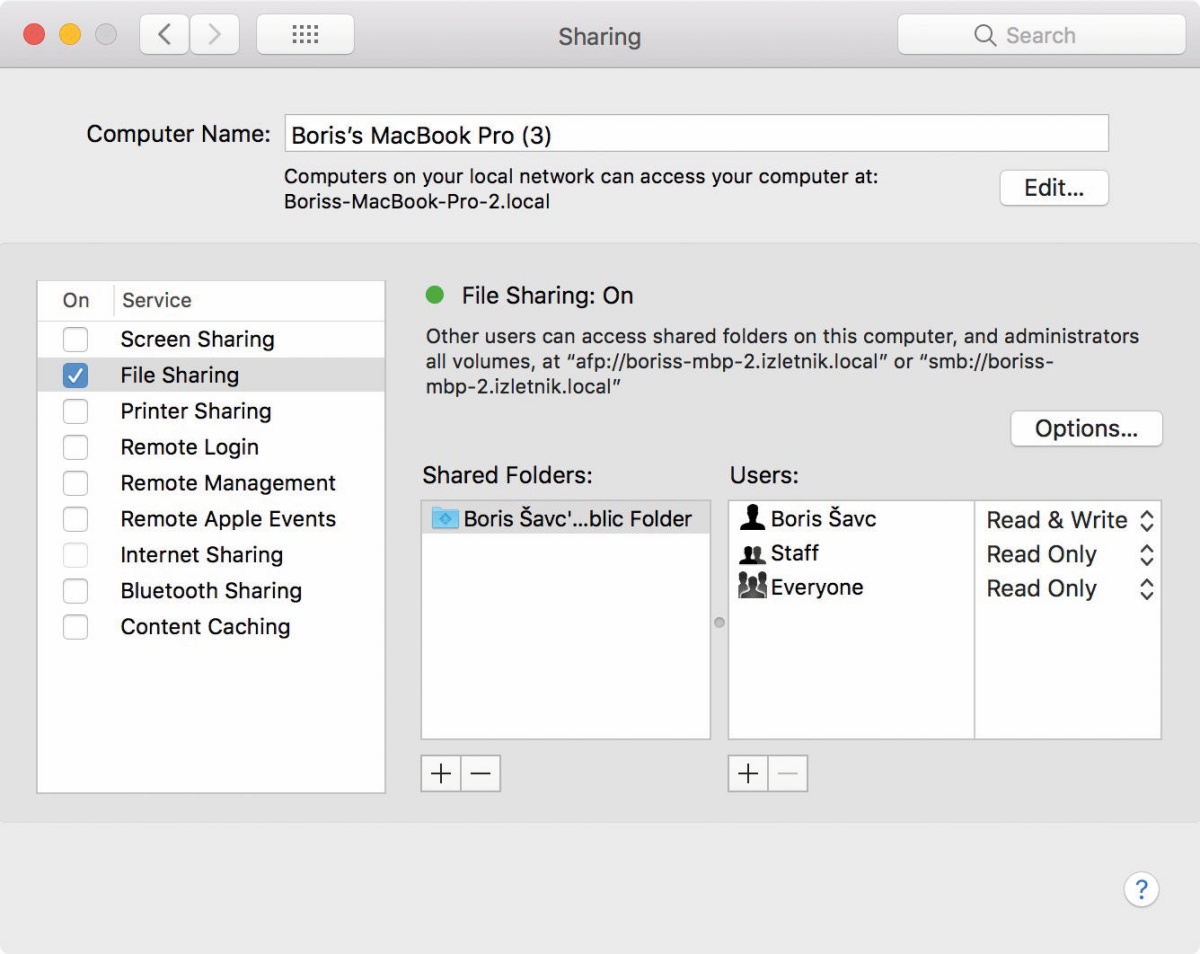
Task: Open the Options... button
Action: point(1086,428)
